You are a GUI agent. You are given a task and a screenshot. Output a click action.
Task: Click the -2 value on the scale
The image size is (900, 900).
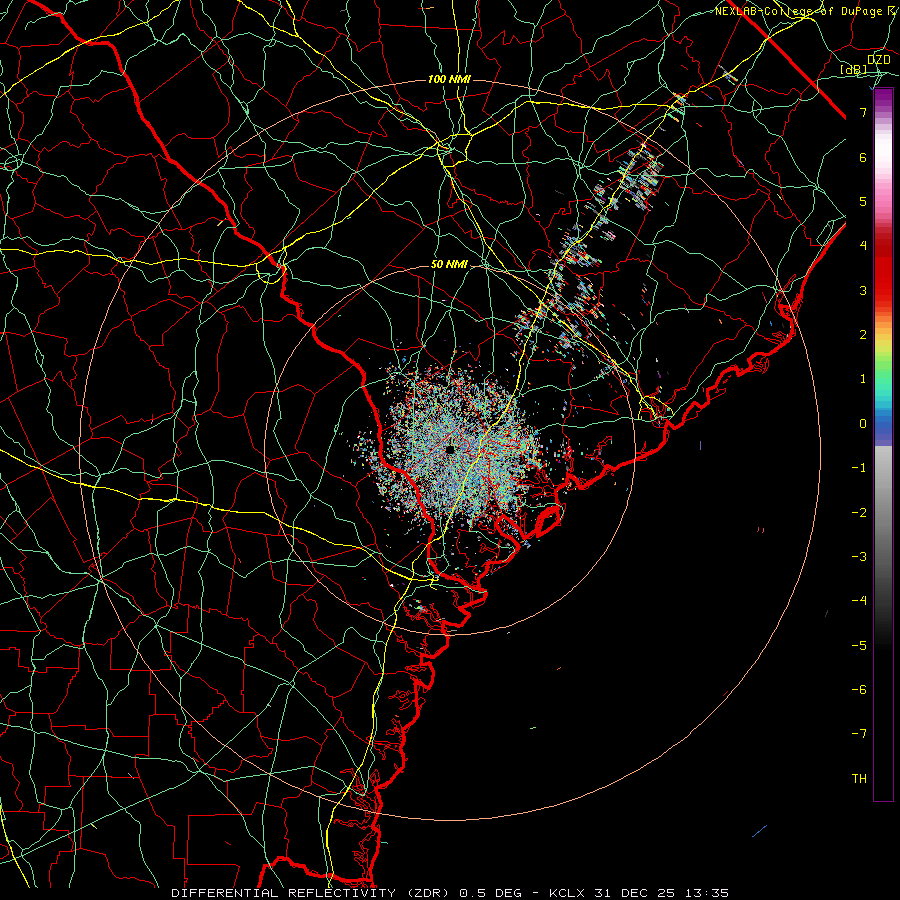click(x=859, y=513)
